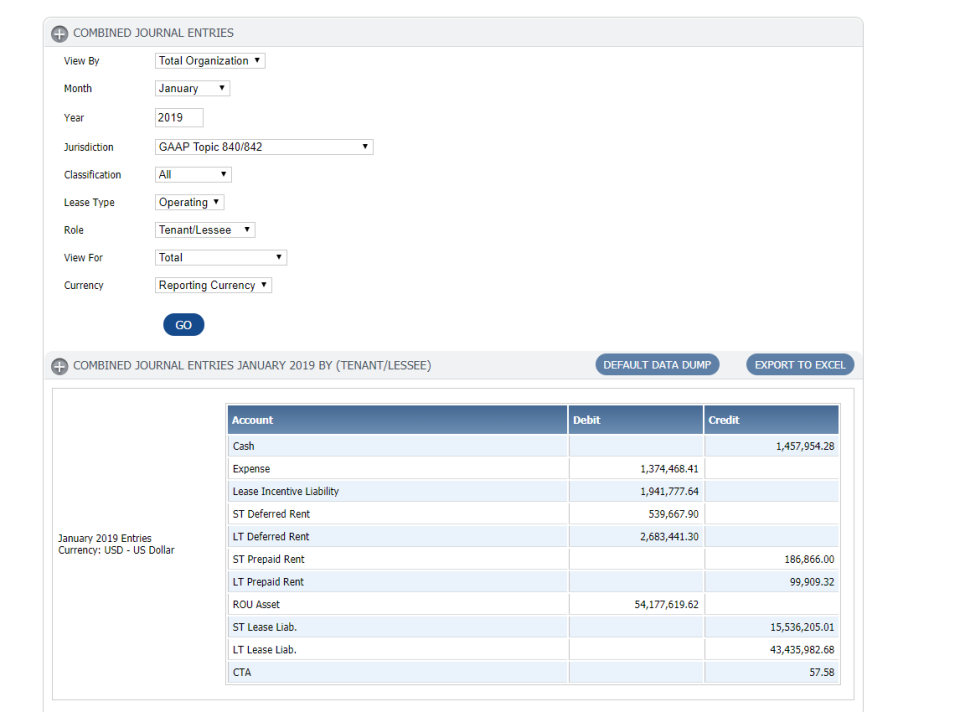Click the Currency dropdown arrow
Viewport: 960px width, 712px height.
coord(263,285)
